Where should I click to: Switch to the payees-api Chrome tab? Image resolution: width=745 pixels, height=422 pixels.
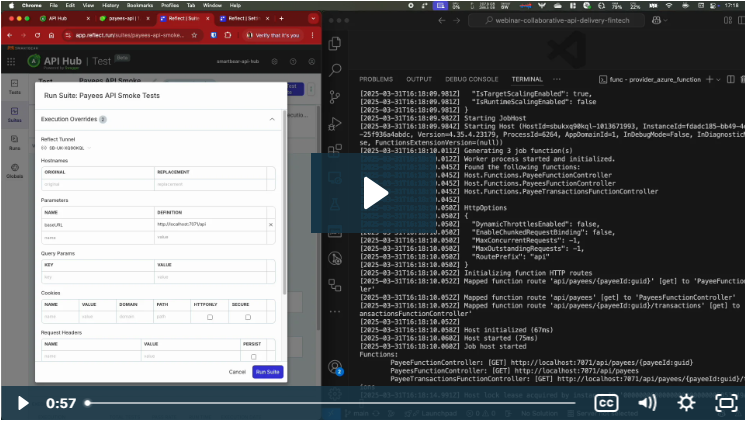tap(125, 19)
